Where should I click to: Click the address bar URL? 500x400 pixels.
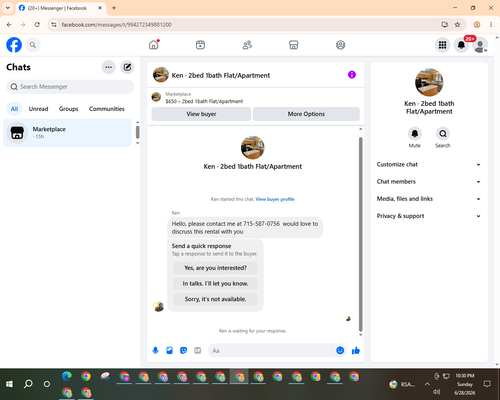(116, 25)
